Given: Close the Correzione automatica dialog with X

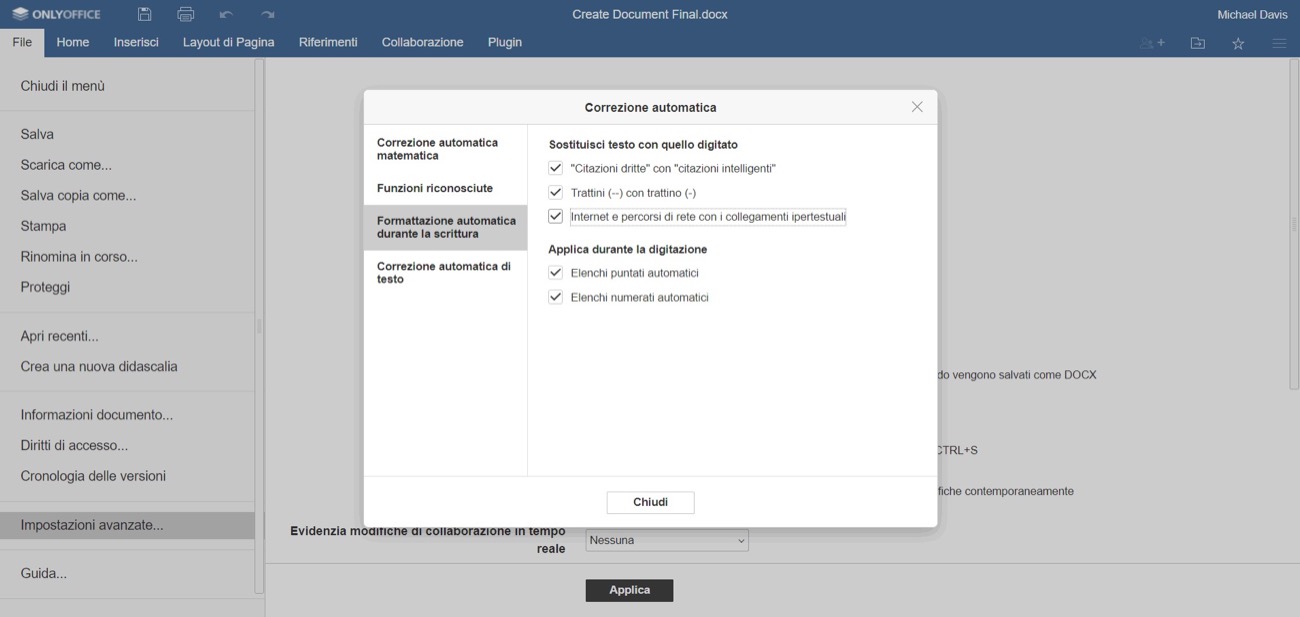Looking at the screenshot, I should [917, 107].
